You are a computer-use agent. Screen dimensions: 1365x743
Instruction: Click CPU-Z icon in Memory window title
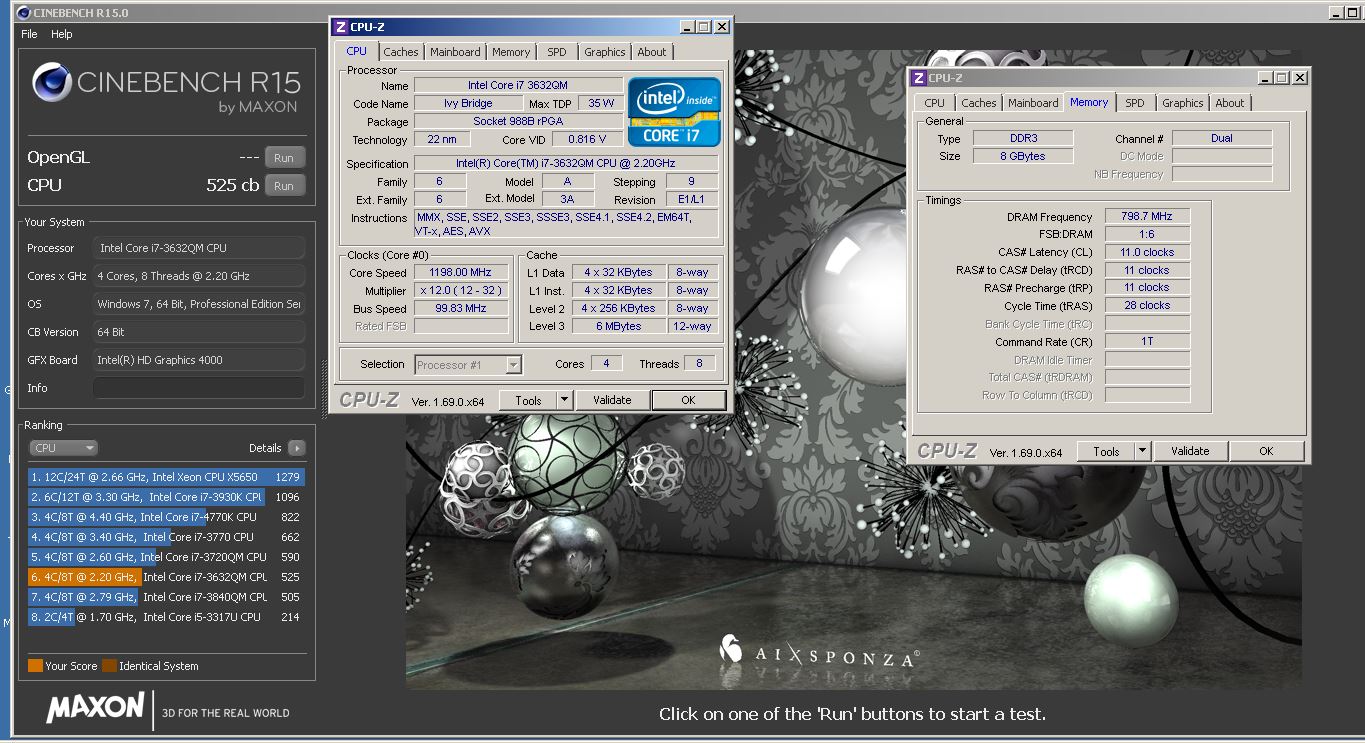919,78
